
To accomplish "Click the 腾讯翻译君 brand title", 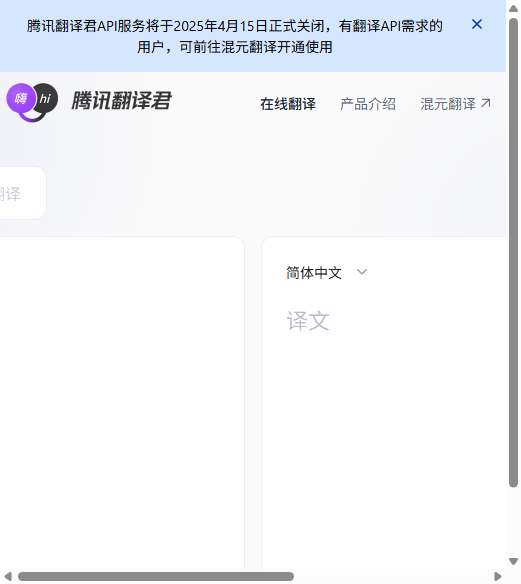I will 121,101.
